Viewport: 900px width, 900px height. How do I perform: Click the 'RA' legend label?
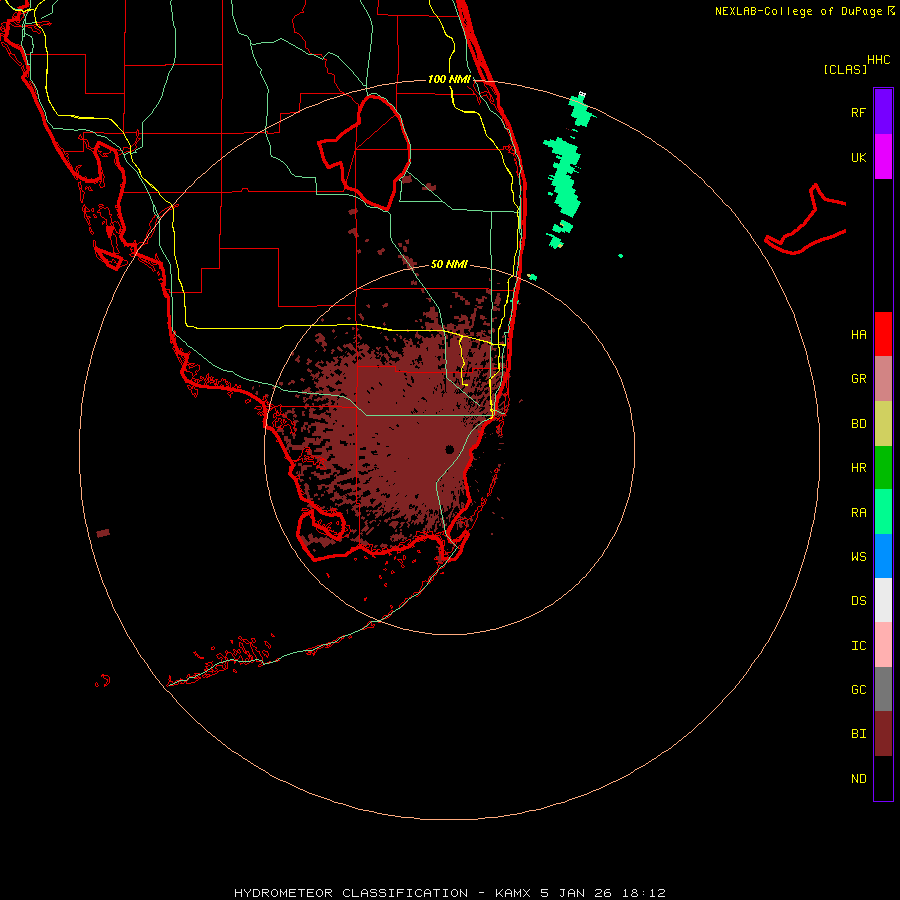(858, 513)
